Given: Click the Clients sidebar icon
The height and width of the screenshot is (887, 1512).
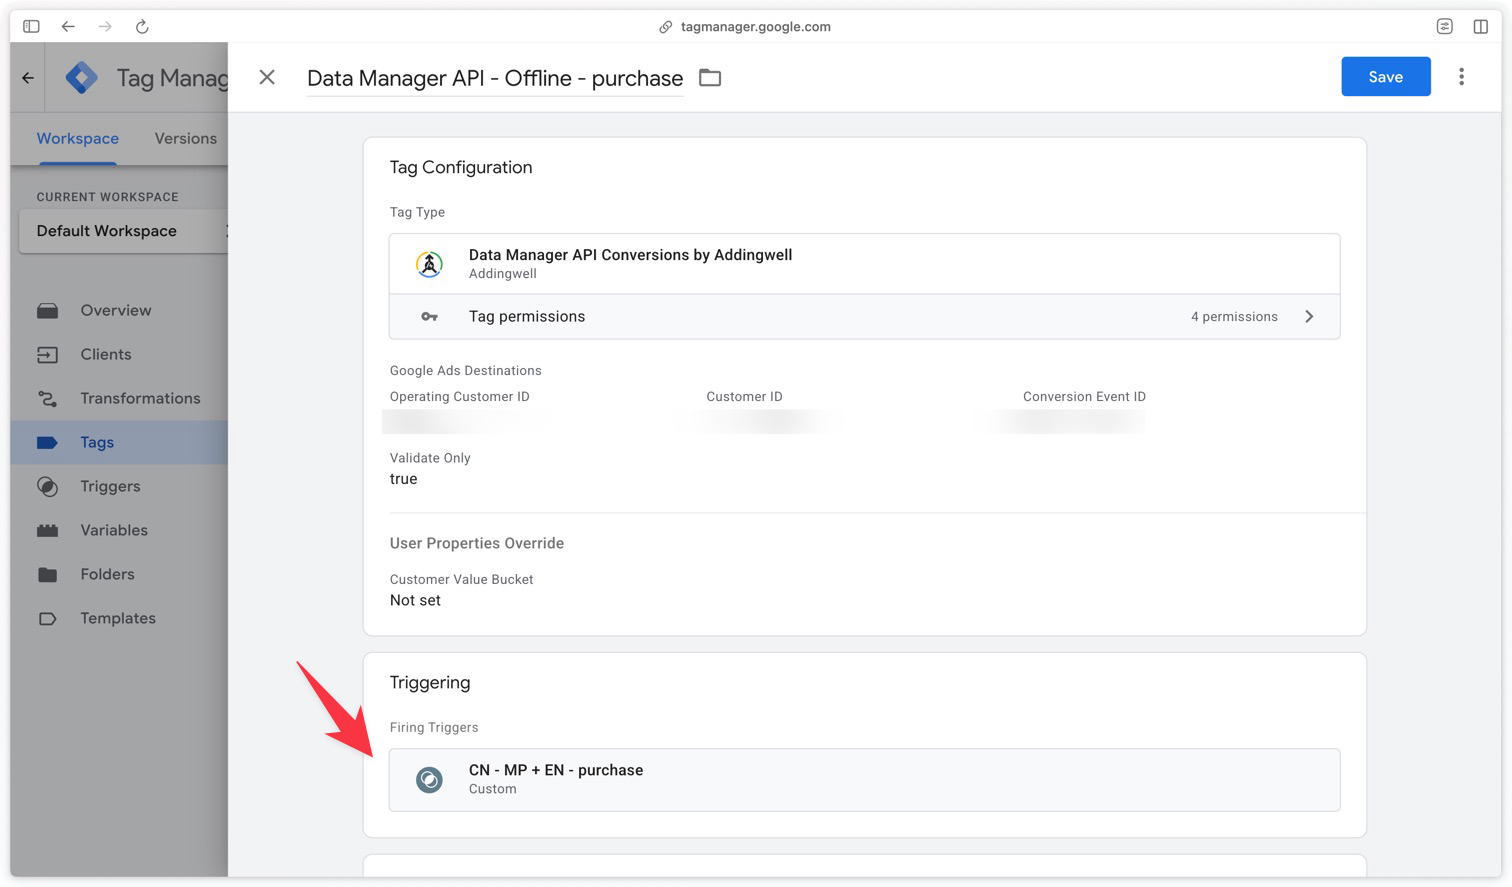Looking at the screenshot, I should 47,354.
